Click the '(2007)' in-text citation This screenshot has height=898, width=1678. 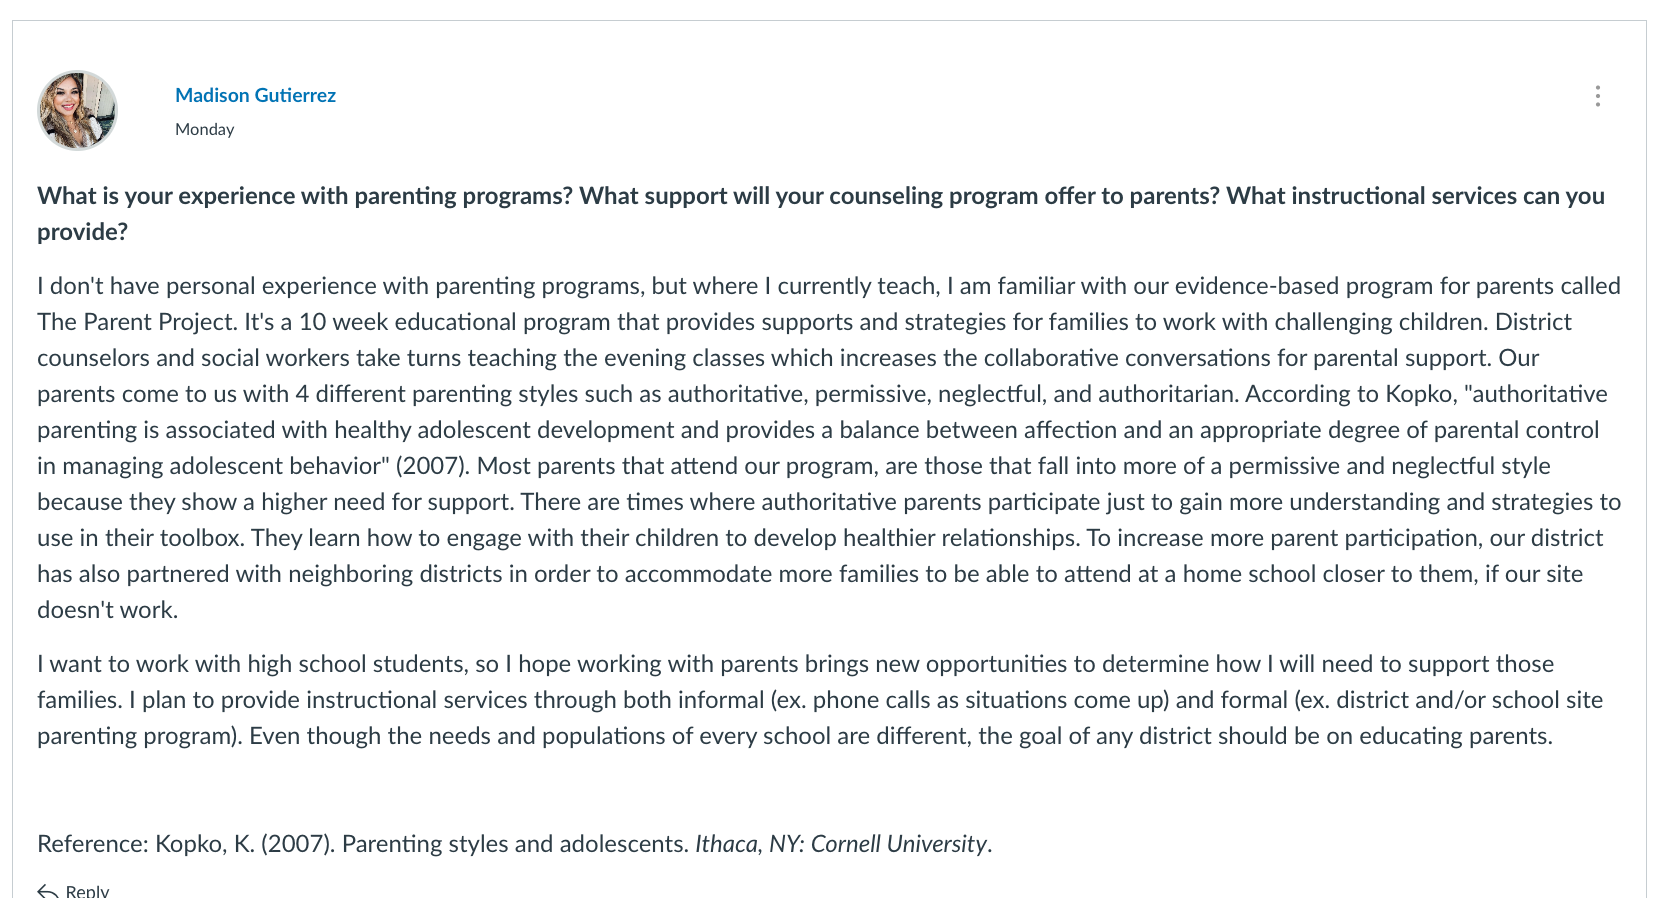pos(433,466)
